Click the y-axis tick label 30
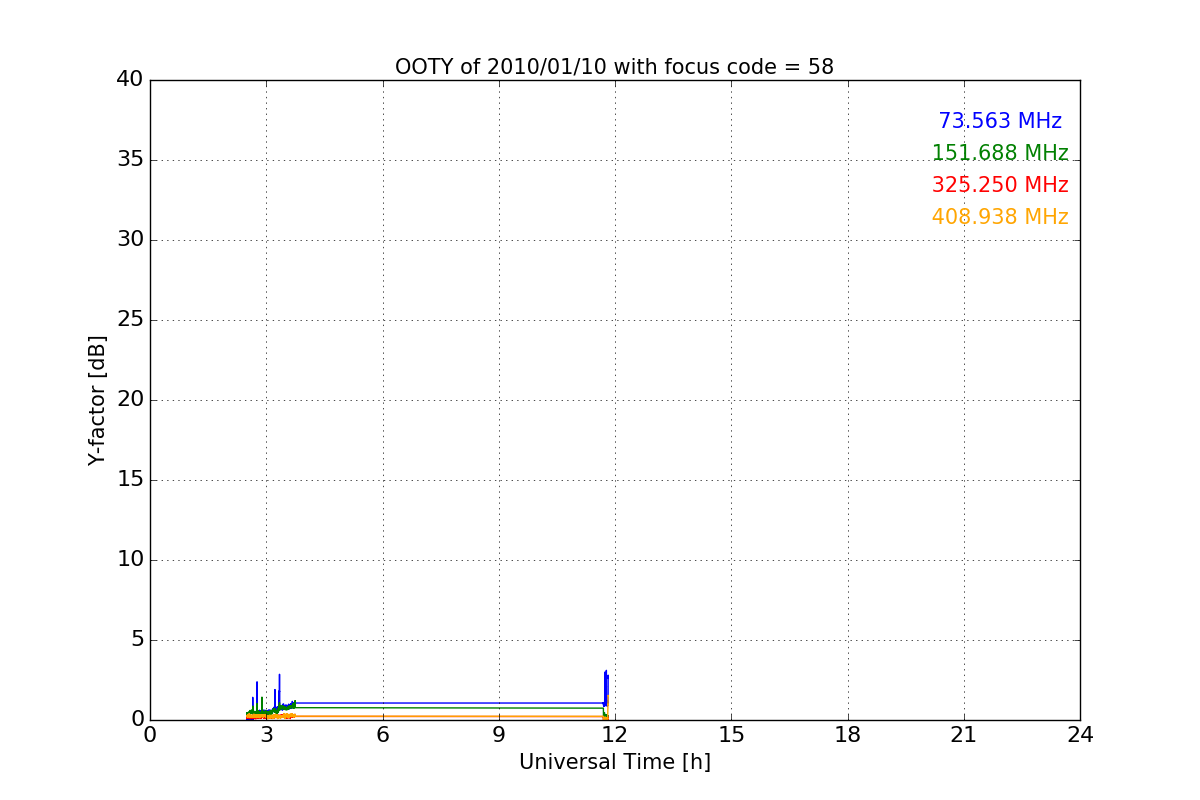 130,240
